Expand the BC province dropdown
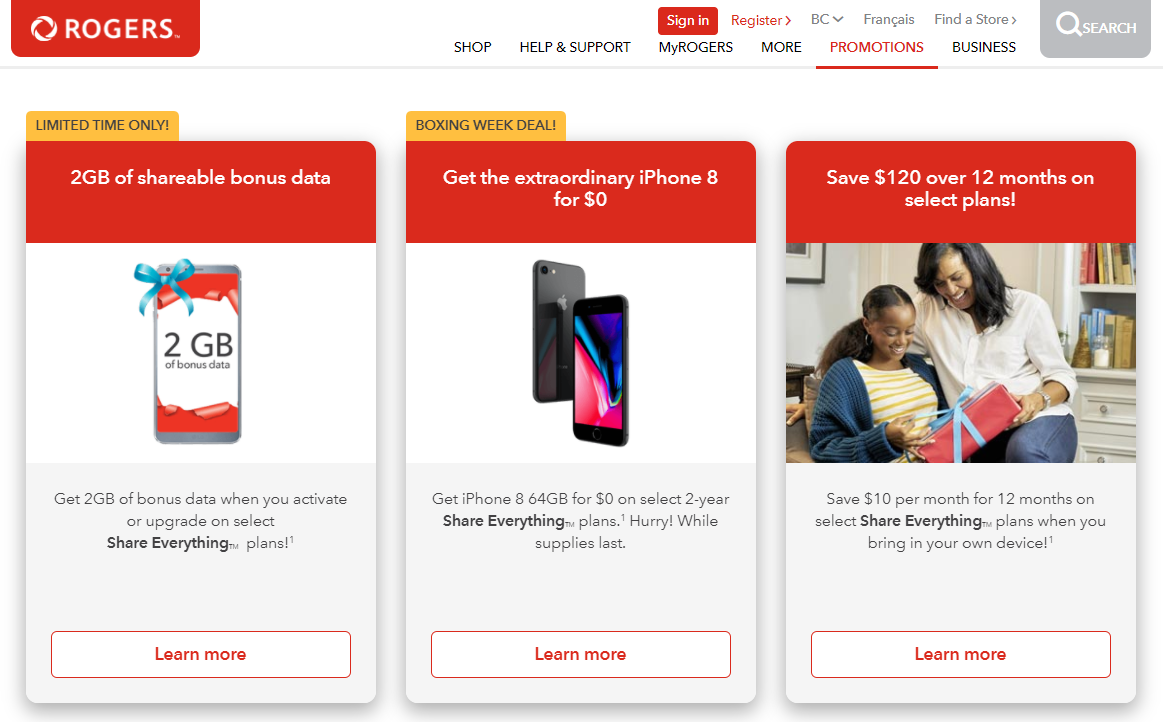The width and height of the screenshot is (1163, 722). [x=827, y=19]
